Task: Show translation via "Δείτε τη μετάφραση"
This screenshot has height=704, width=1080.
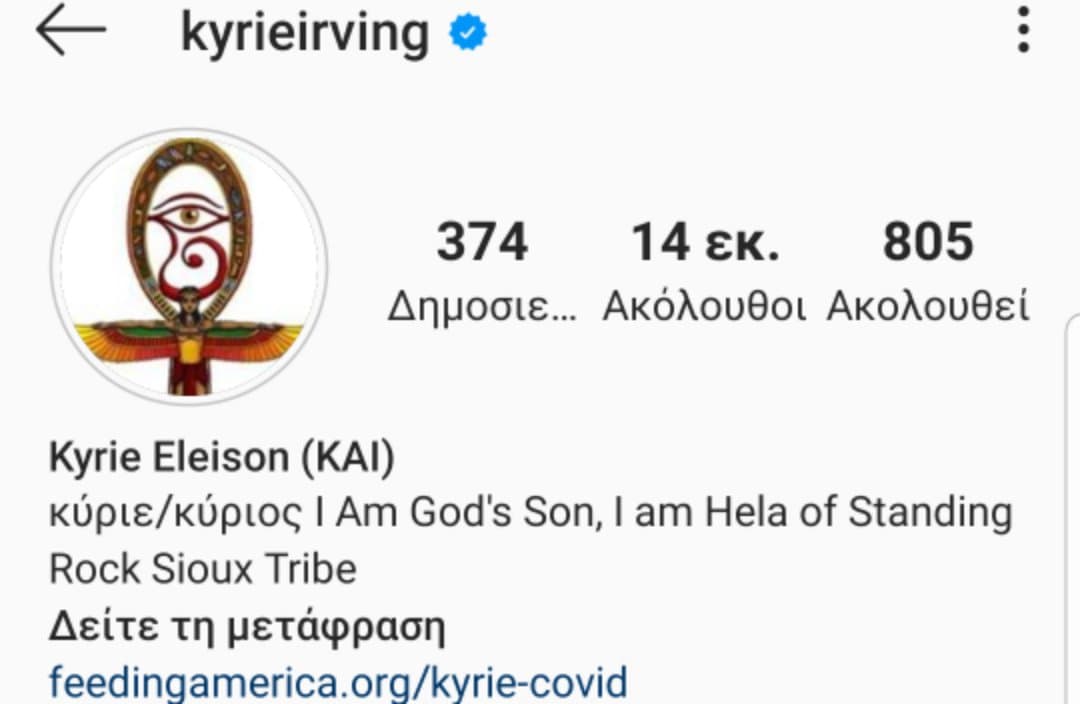Action: point(247,626)
